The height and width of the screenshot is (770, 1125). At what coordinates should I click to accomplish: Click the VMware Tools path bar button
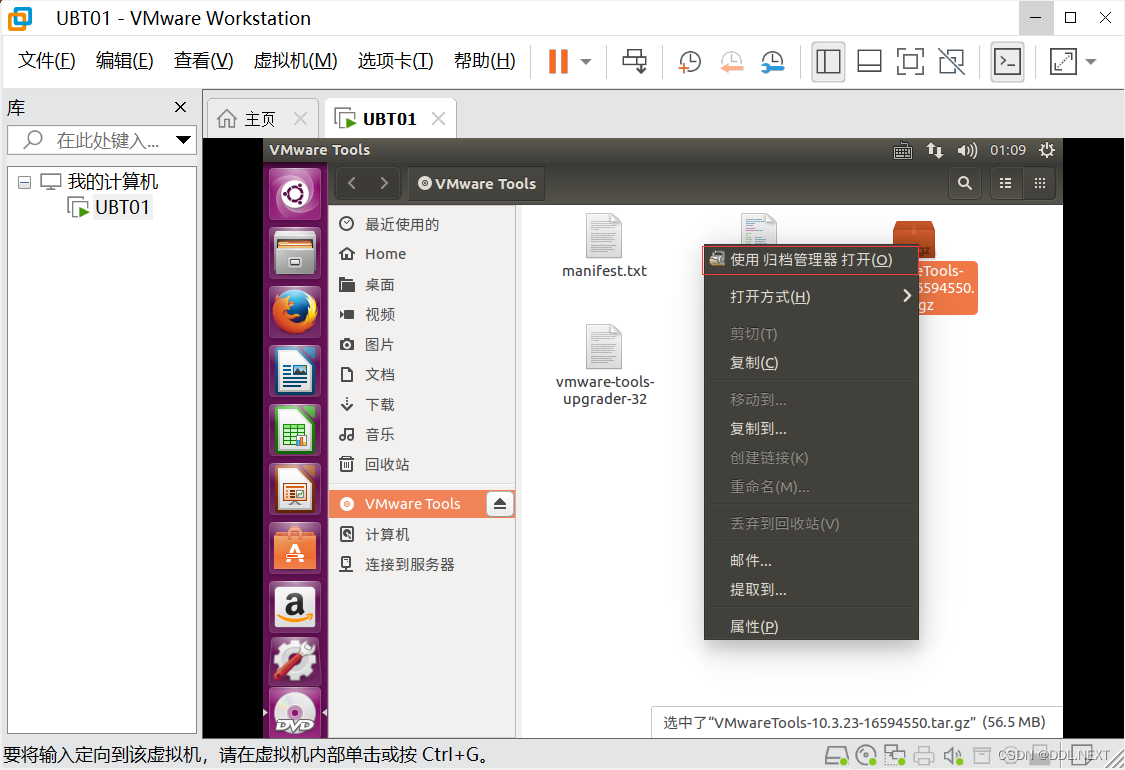[476, 183]
